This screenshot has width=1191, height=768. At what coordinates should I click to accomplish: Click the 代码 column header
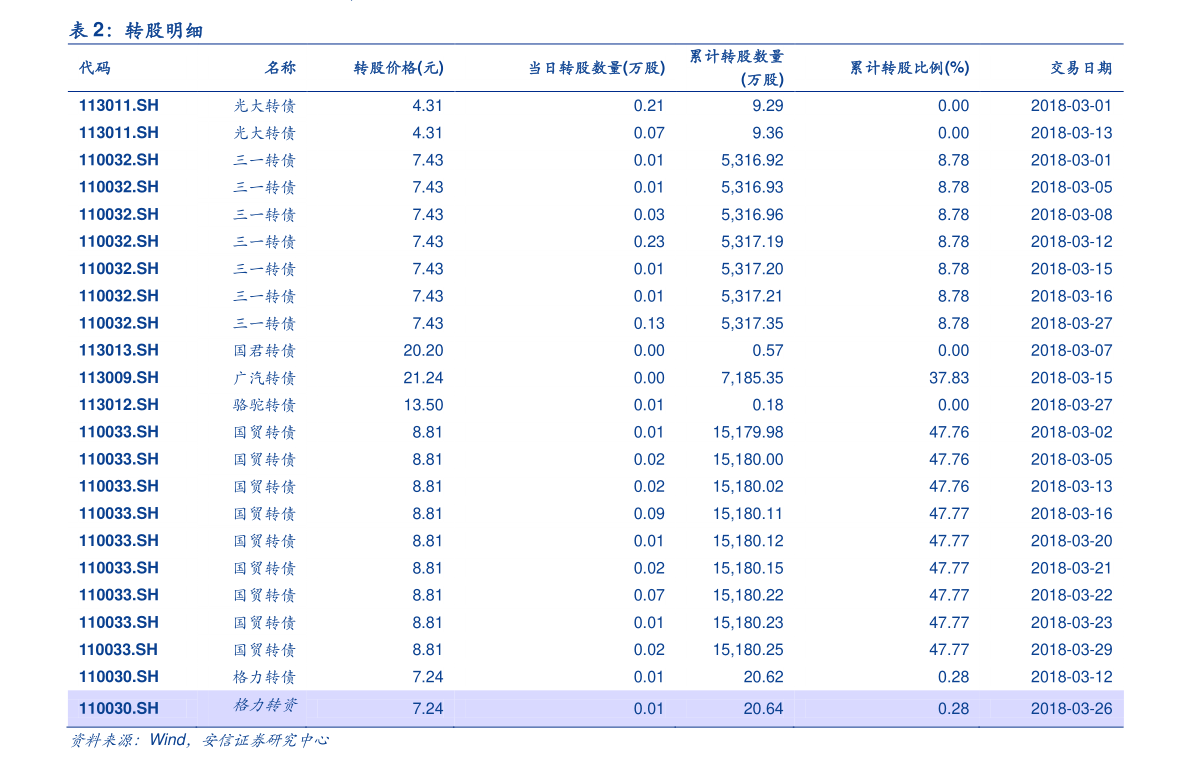click(94, 68)
